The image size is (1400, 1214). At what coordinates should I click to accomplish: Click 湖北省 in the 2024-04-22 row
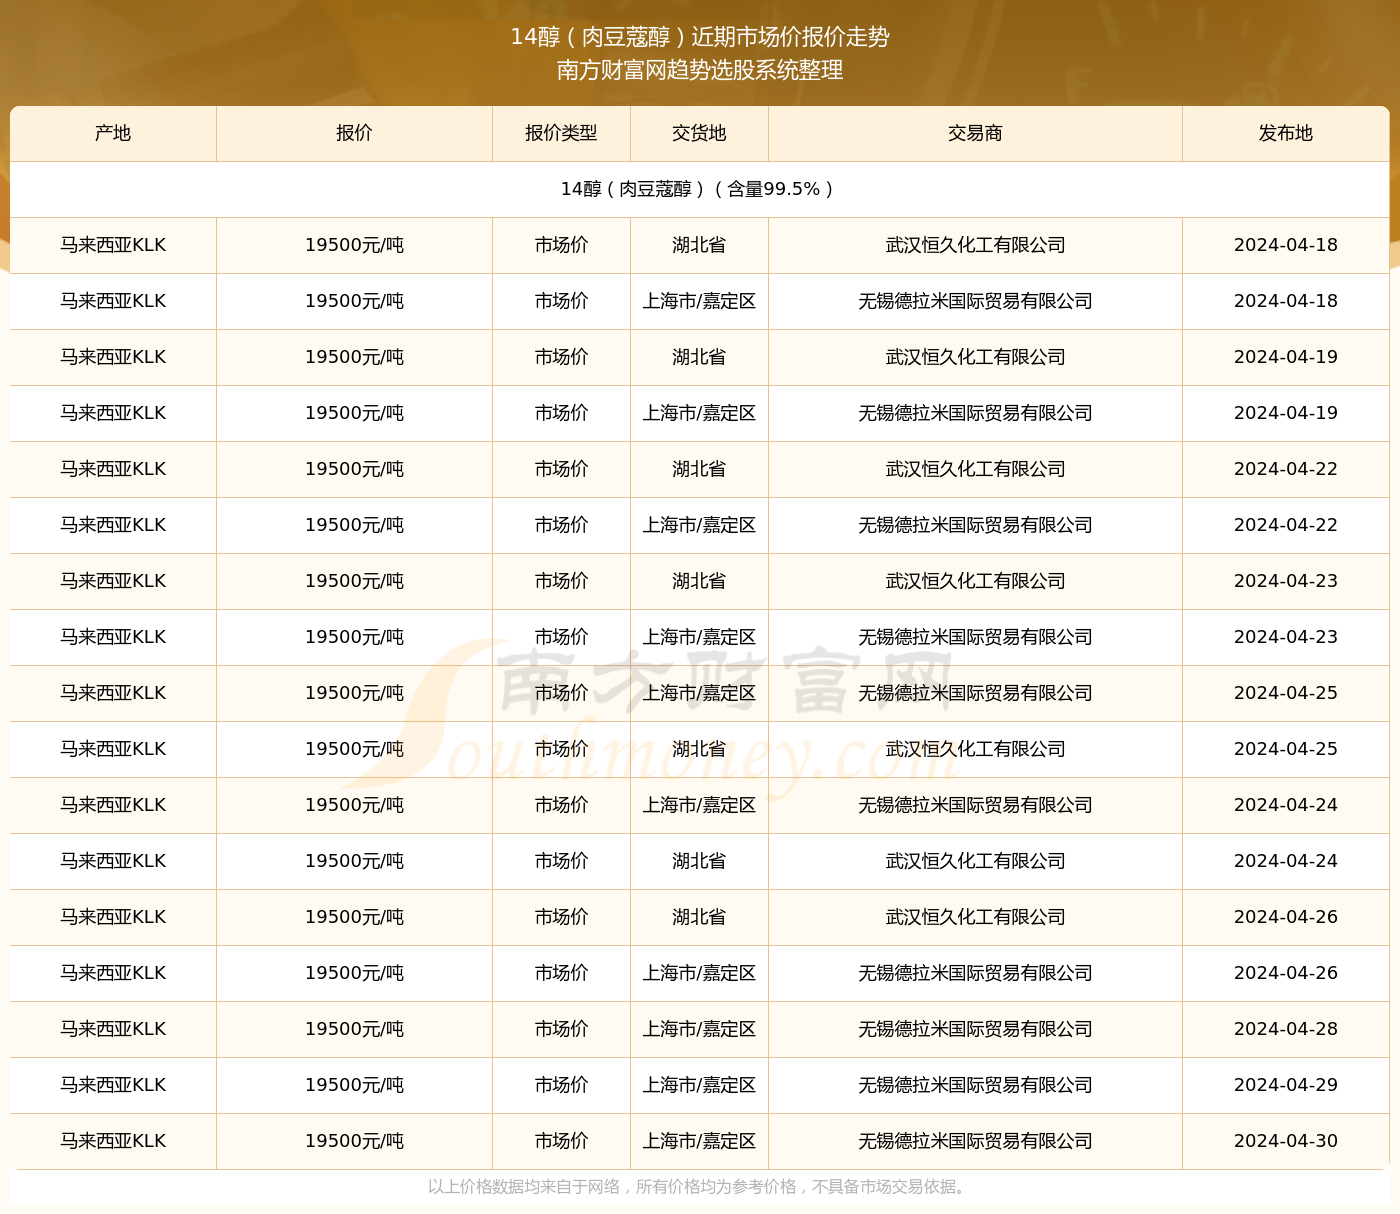click(699, 469)
